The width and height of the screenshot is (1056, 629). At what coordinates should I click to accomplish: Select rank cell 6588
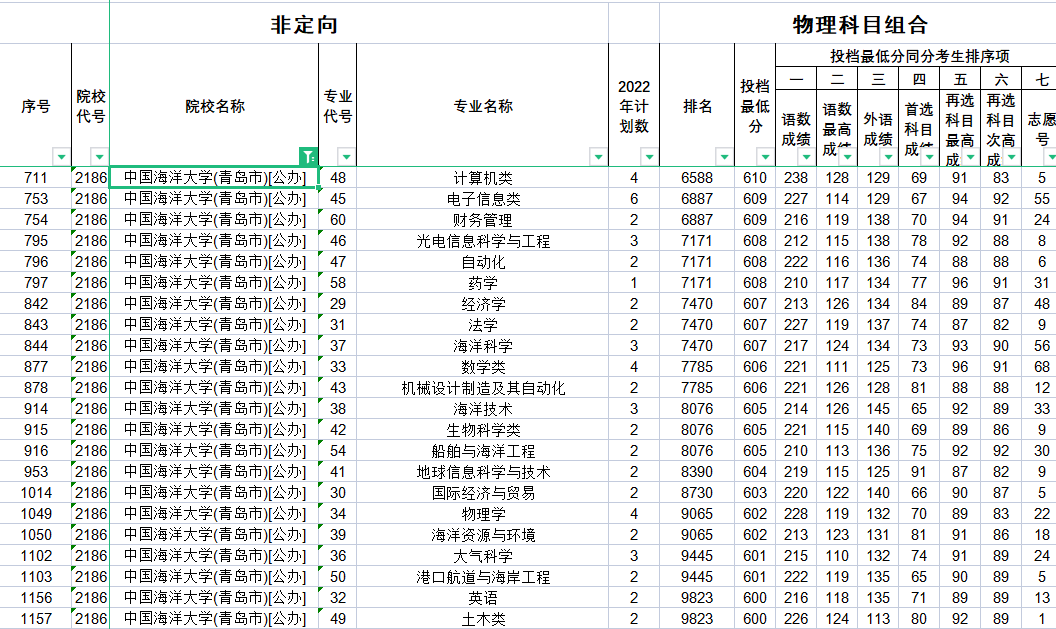tap(697, 178)
